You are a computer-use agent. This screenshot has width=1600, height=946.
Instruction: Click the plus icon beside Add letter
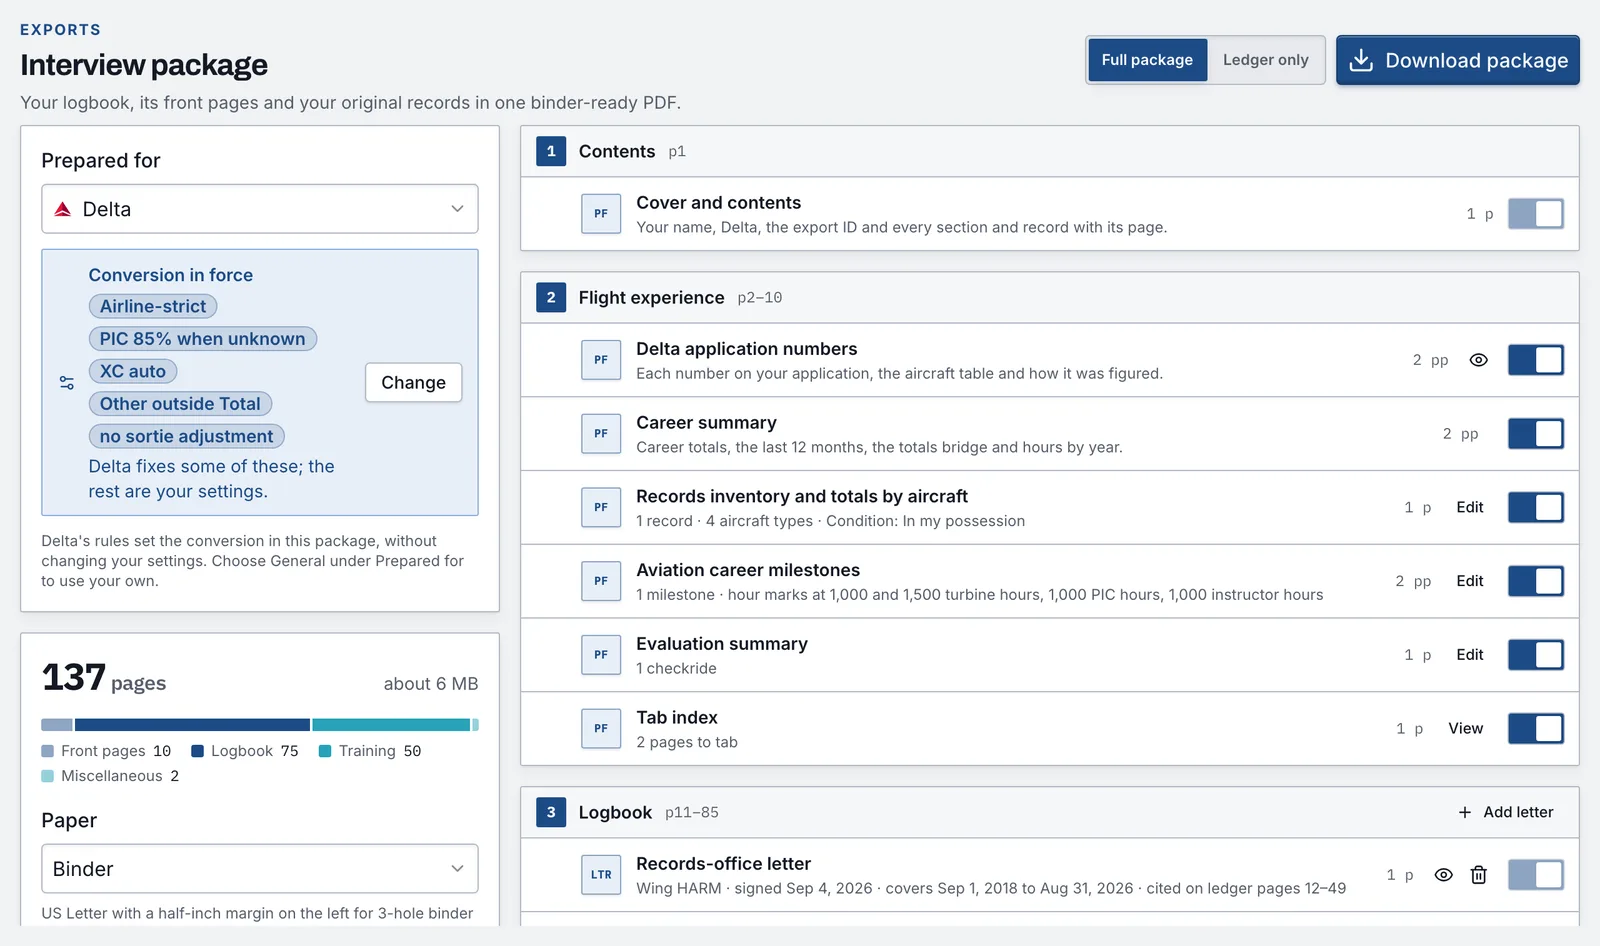(x=1465, y=812)
